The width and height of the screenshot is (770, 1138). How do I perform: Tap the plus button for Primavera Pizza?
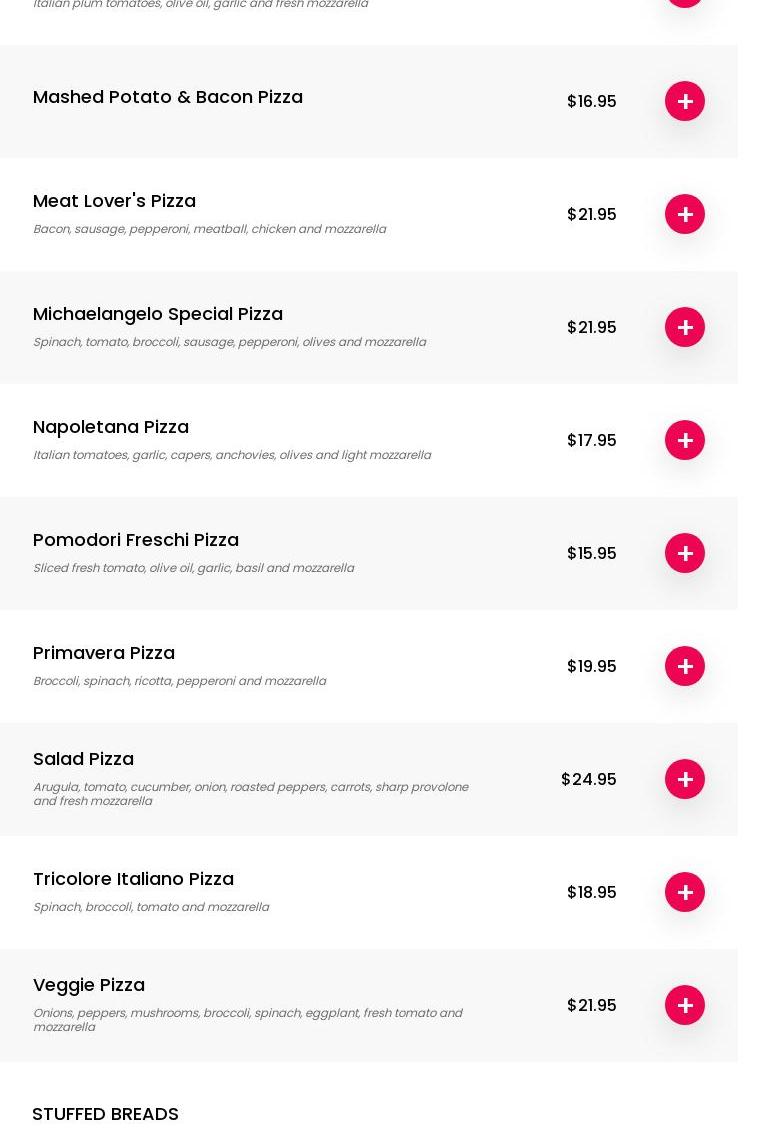tap(685, 666)
